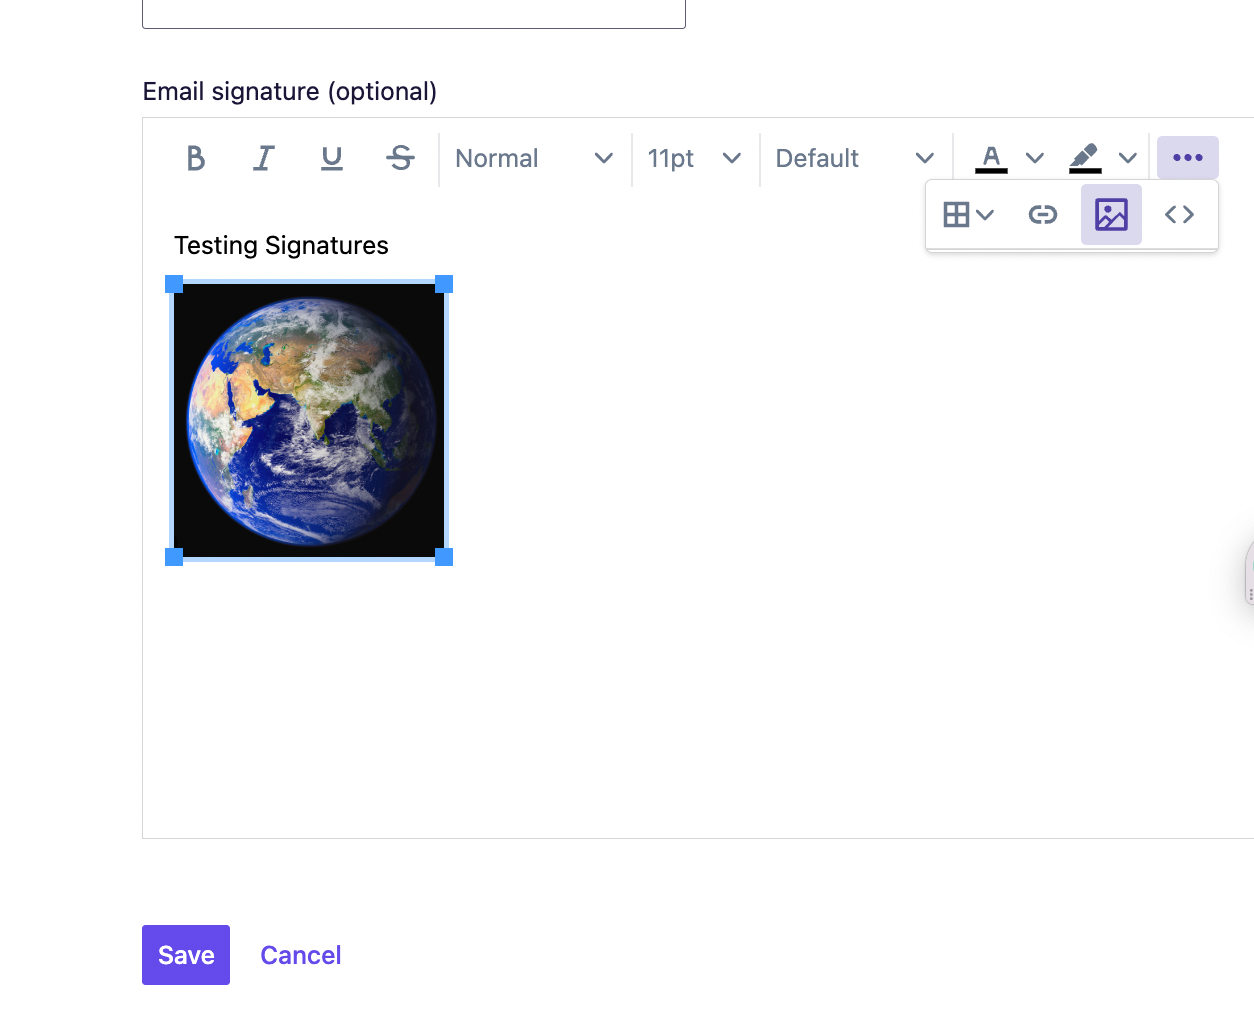Apply the highlight color marker
This screenshot has width=1254, height=1022.
1085,158
